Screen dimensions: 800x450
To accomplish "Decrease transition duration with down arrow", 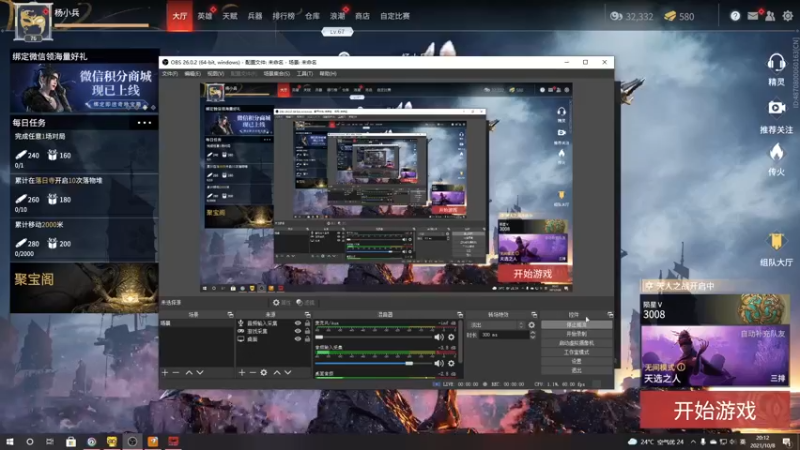I will click(533, 337).
